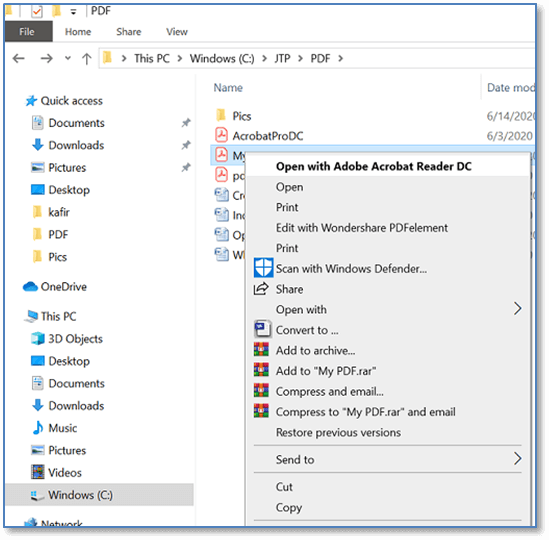Unpin Downloads from Quick access

pos(186,145)
